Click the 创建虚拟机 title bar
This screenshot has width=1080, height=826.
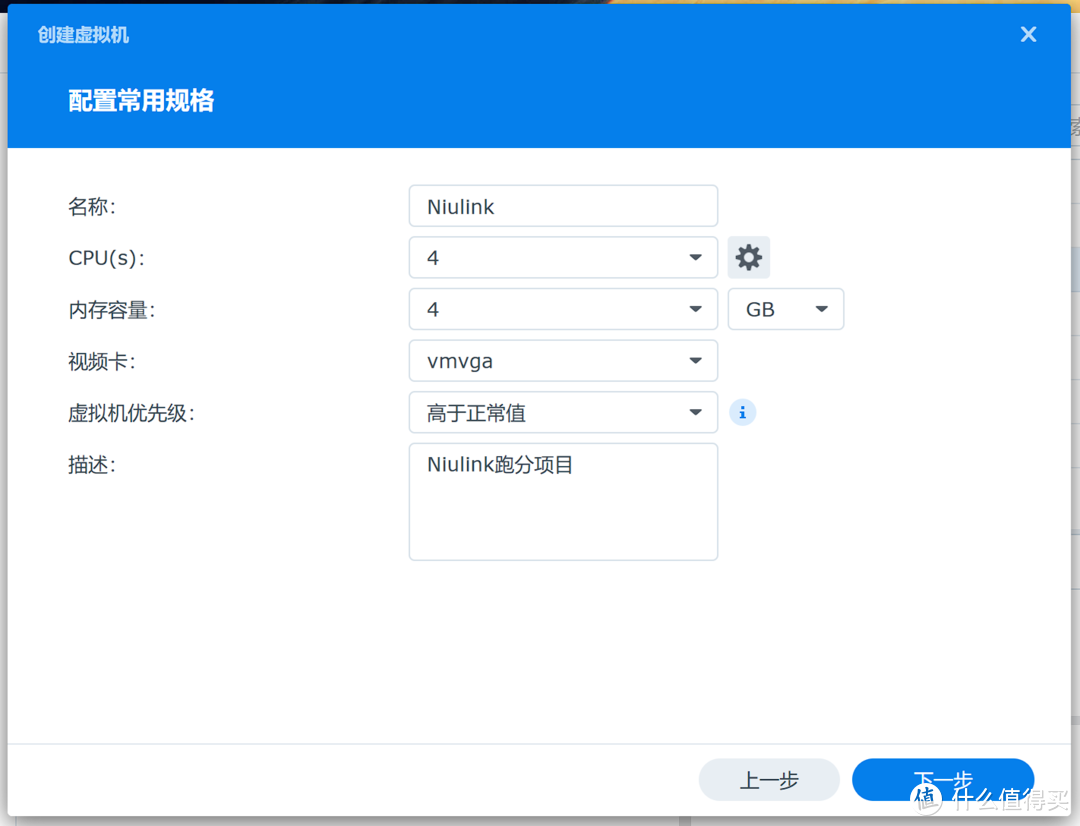tap(83, 34)
